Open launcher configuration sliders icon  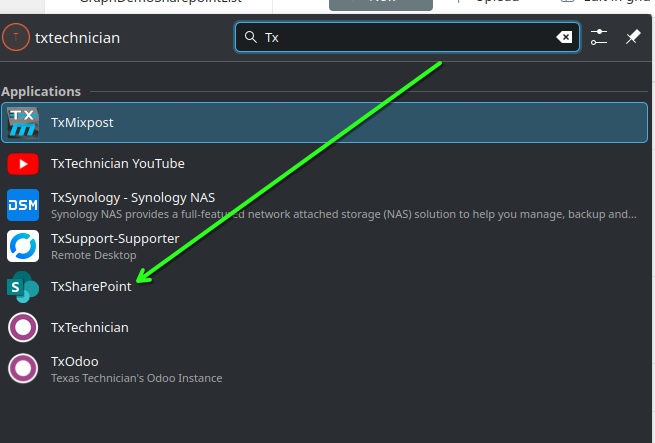tap(599, 38)
